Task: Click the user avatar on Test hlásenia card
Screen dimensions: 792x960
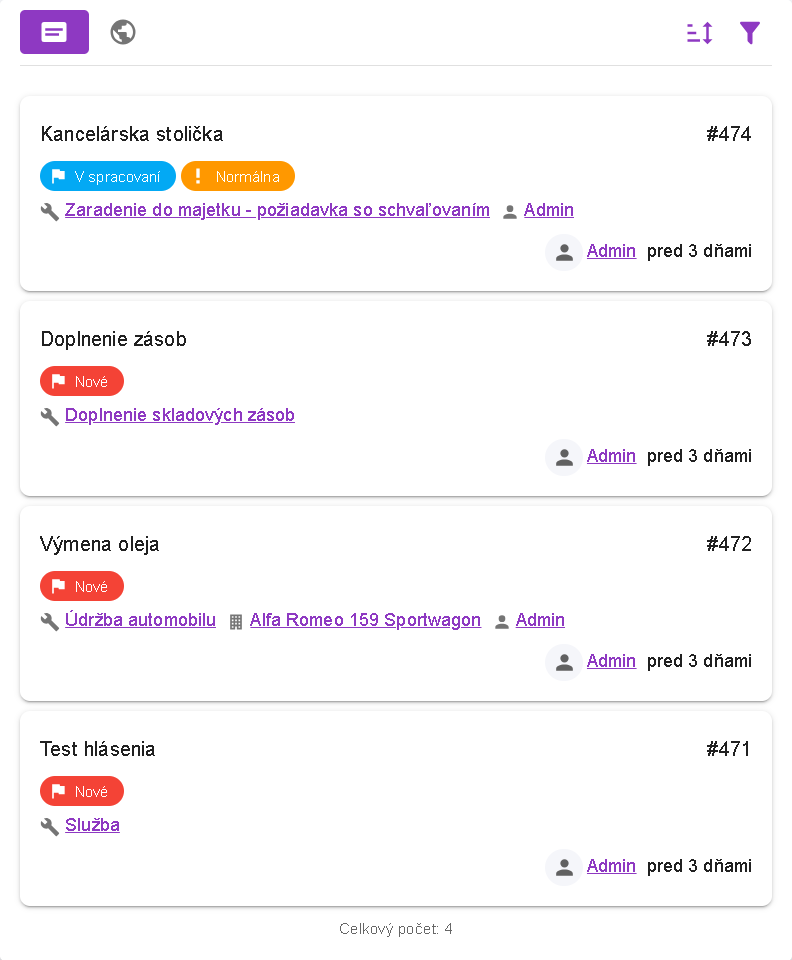Action: 564,867
